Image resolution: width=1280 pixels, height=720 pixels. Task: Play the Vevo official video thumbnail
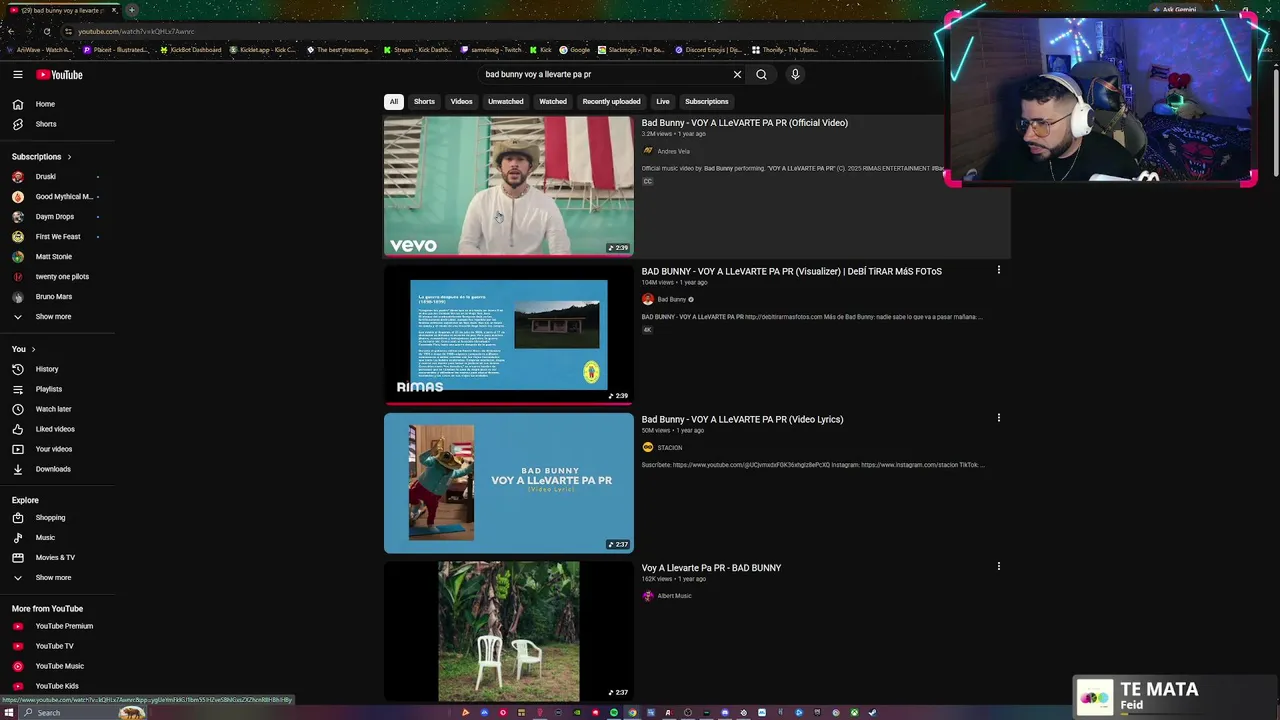[x=508, y=186]
